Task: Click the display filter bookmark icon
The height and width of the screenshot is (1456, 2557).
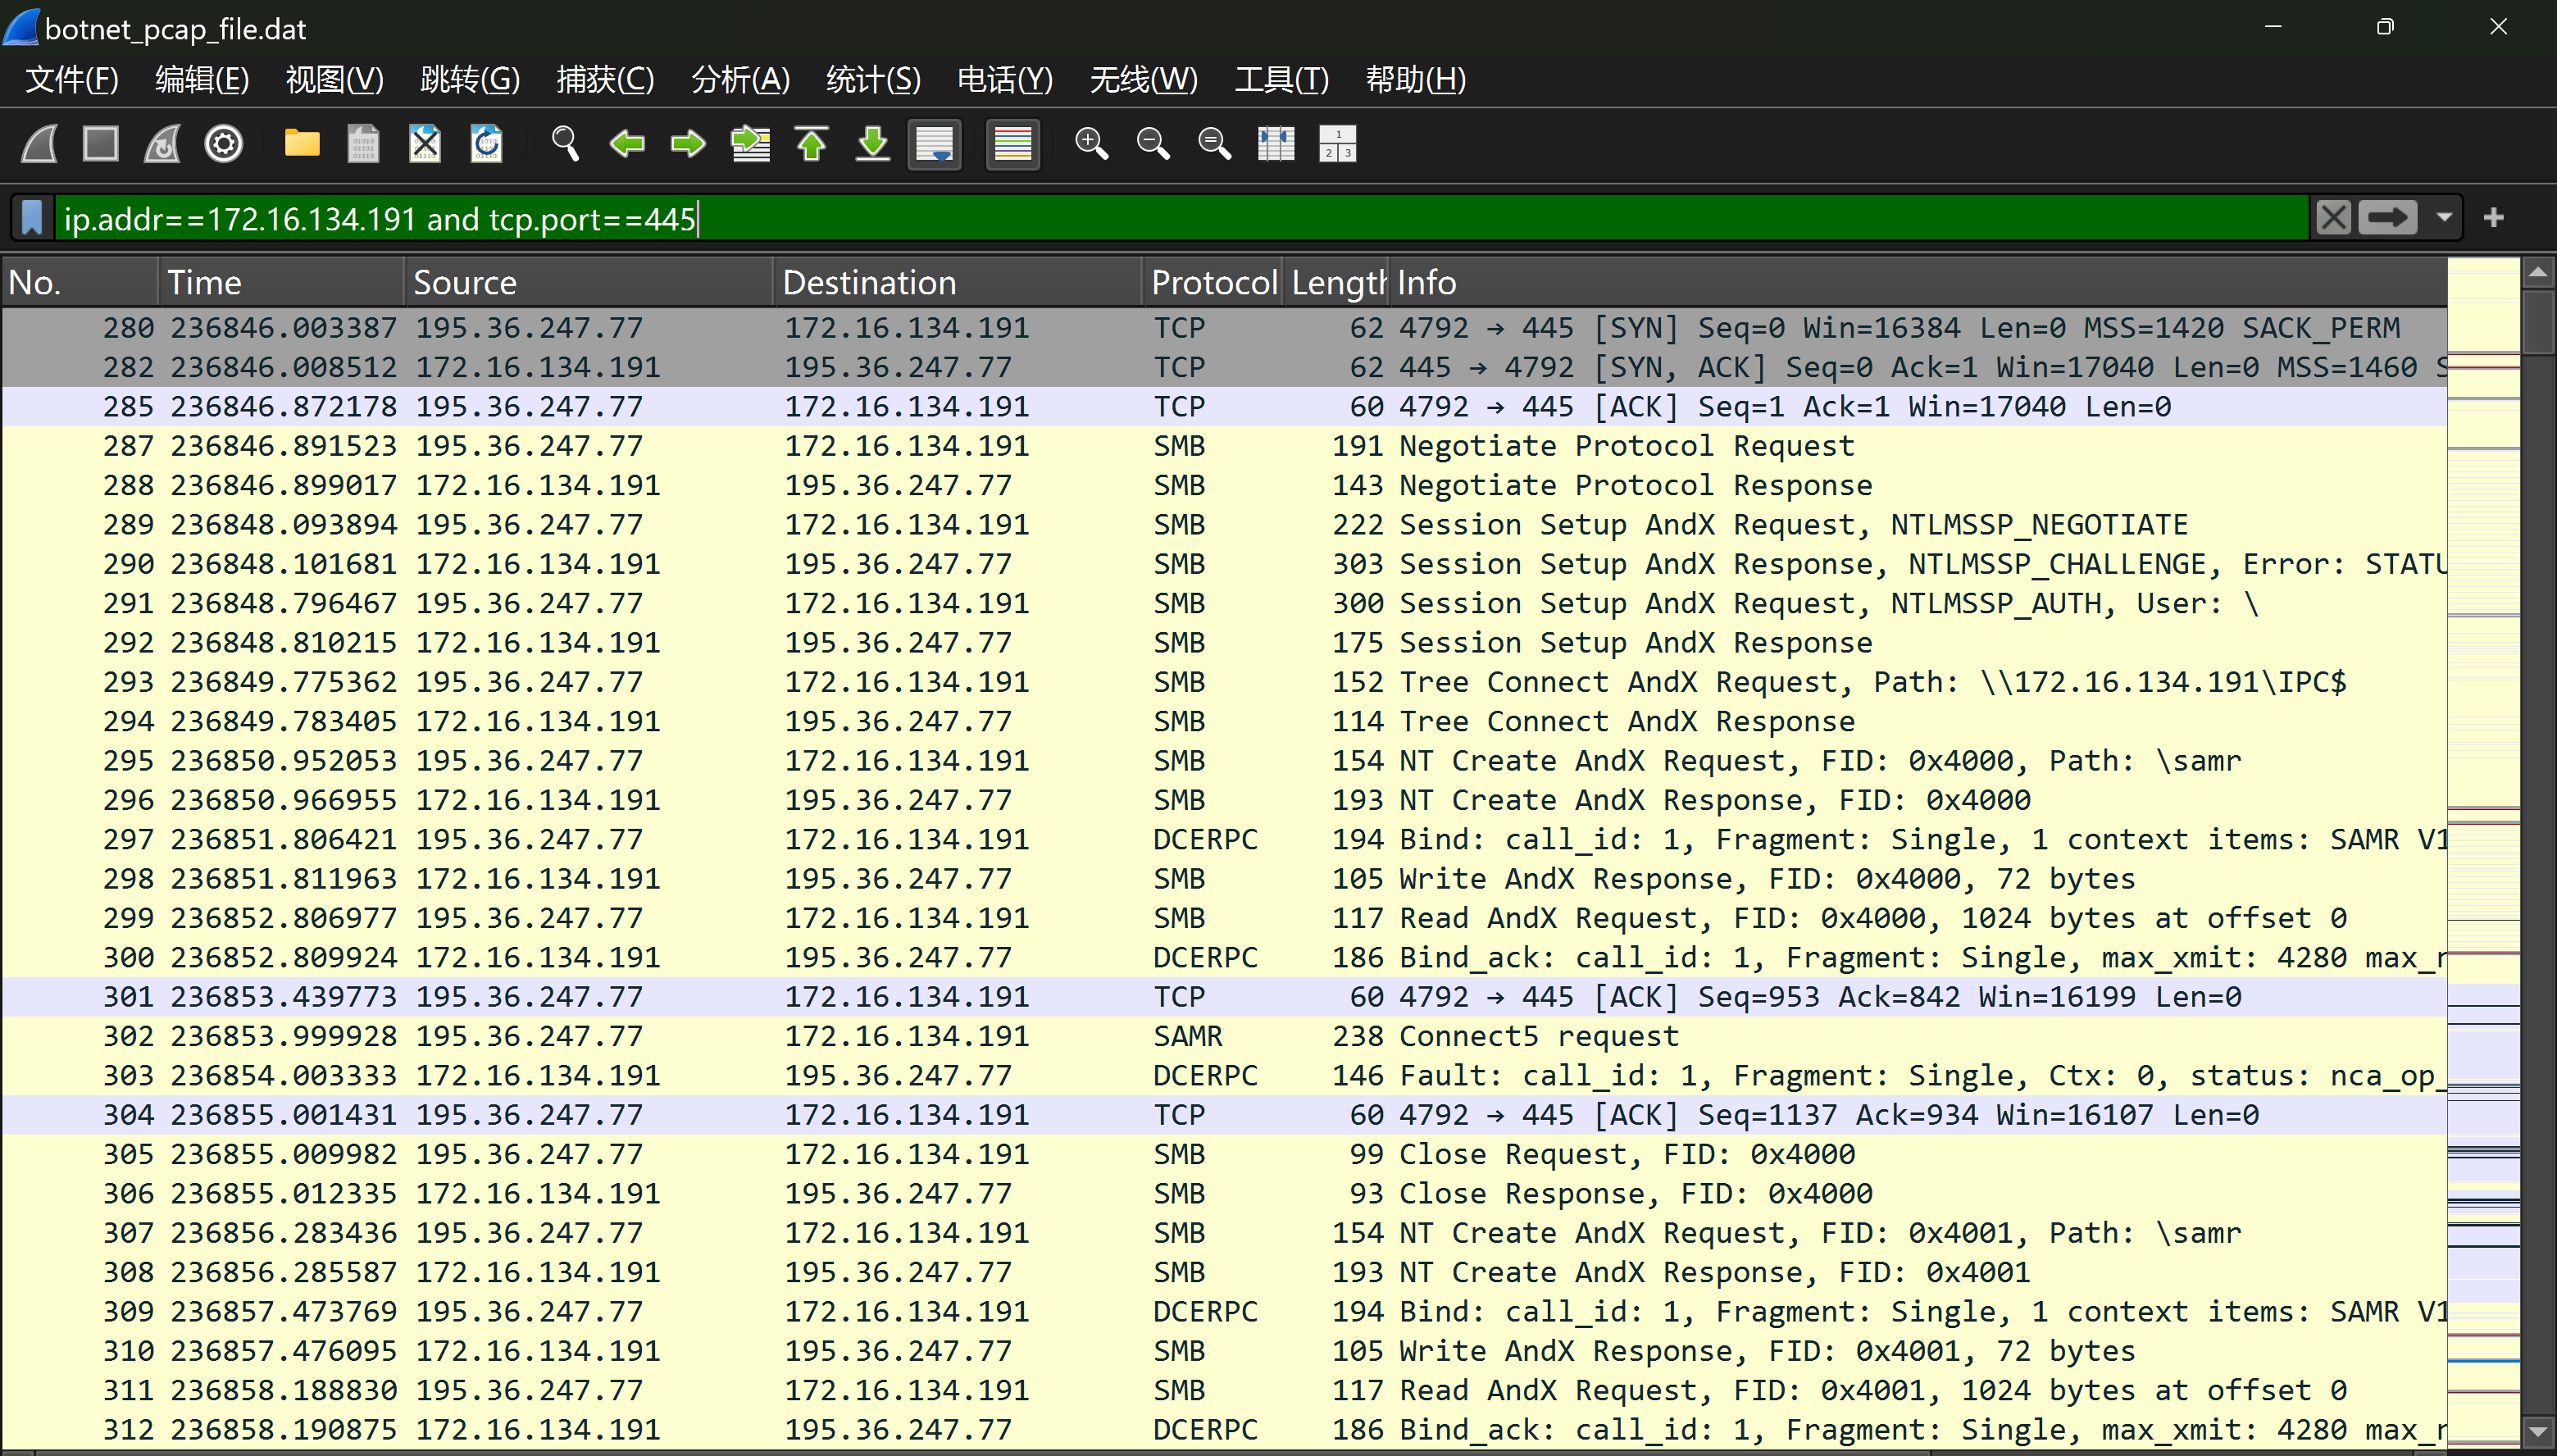Action: [32, 217]
